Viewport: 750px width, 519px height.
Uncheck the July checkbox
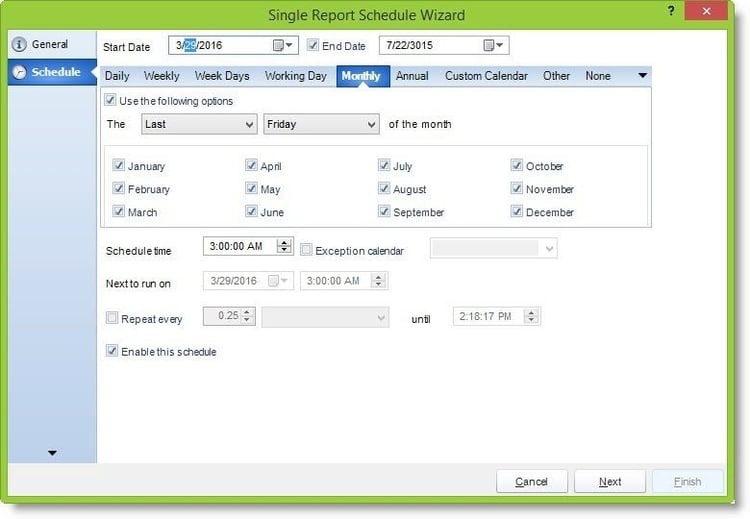click(384, 165)
